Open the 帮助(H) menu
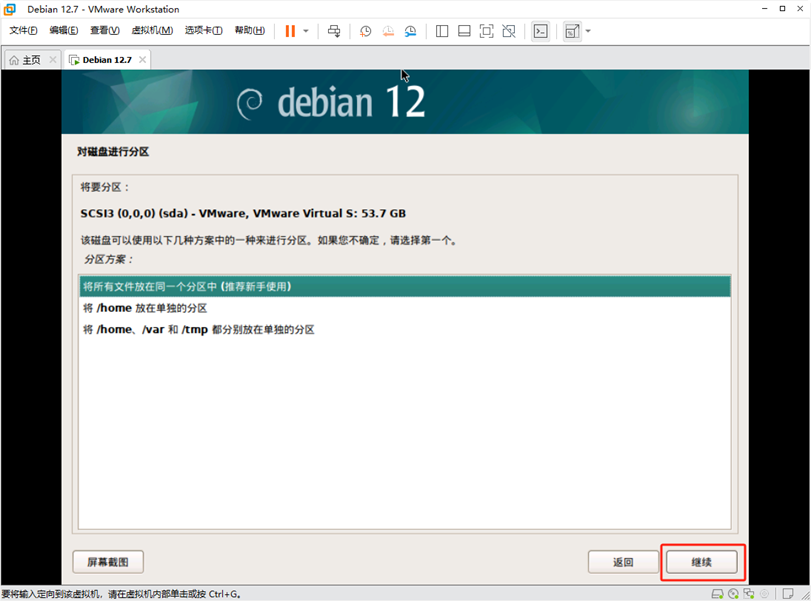 pos(250,31)
